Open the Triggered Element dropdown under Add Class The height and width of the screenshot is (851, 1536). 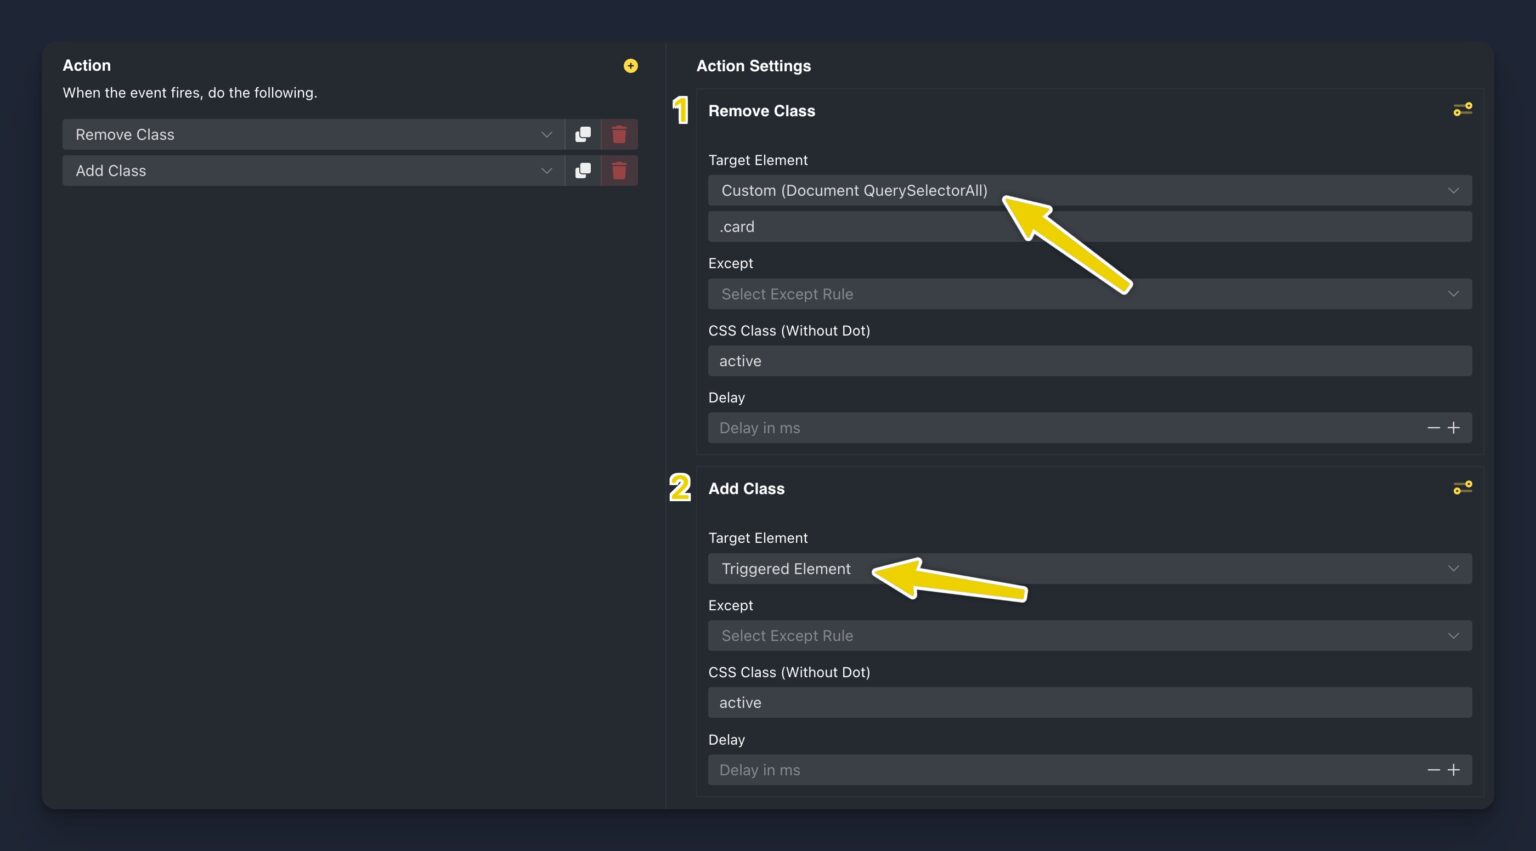1090,568
